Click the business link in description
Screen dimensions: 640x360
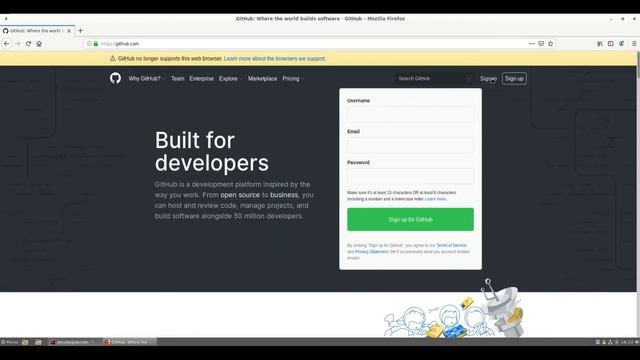point(284,195)
